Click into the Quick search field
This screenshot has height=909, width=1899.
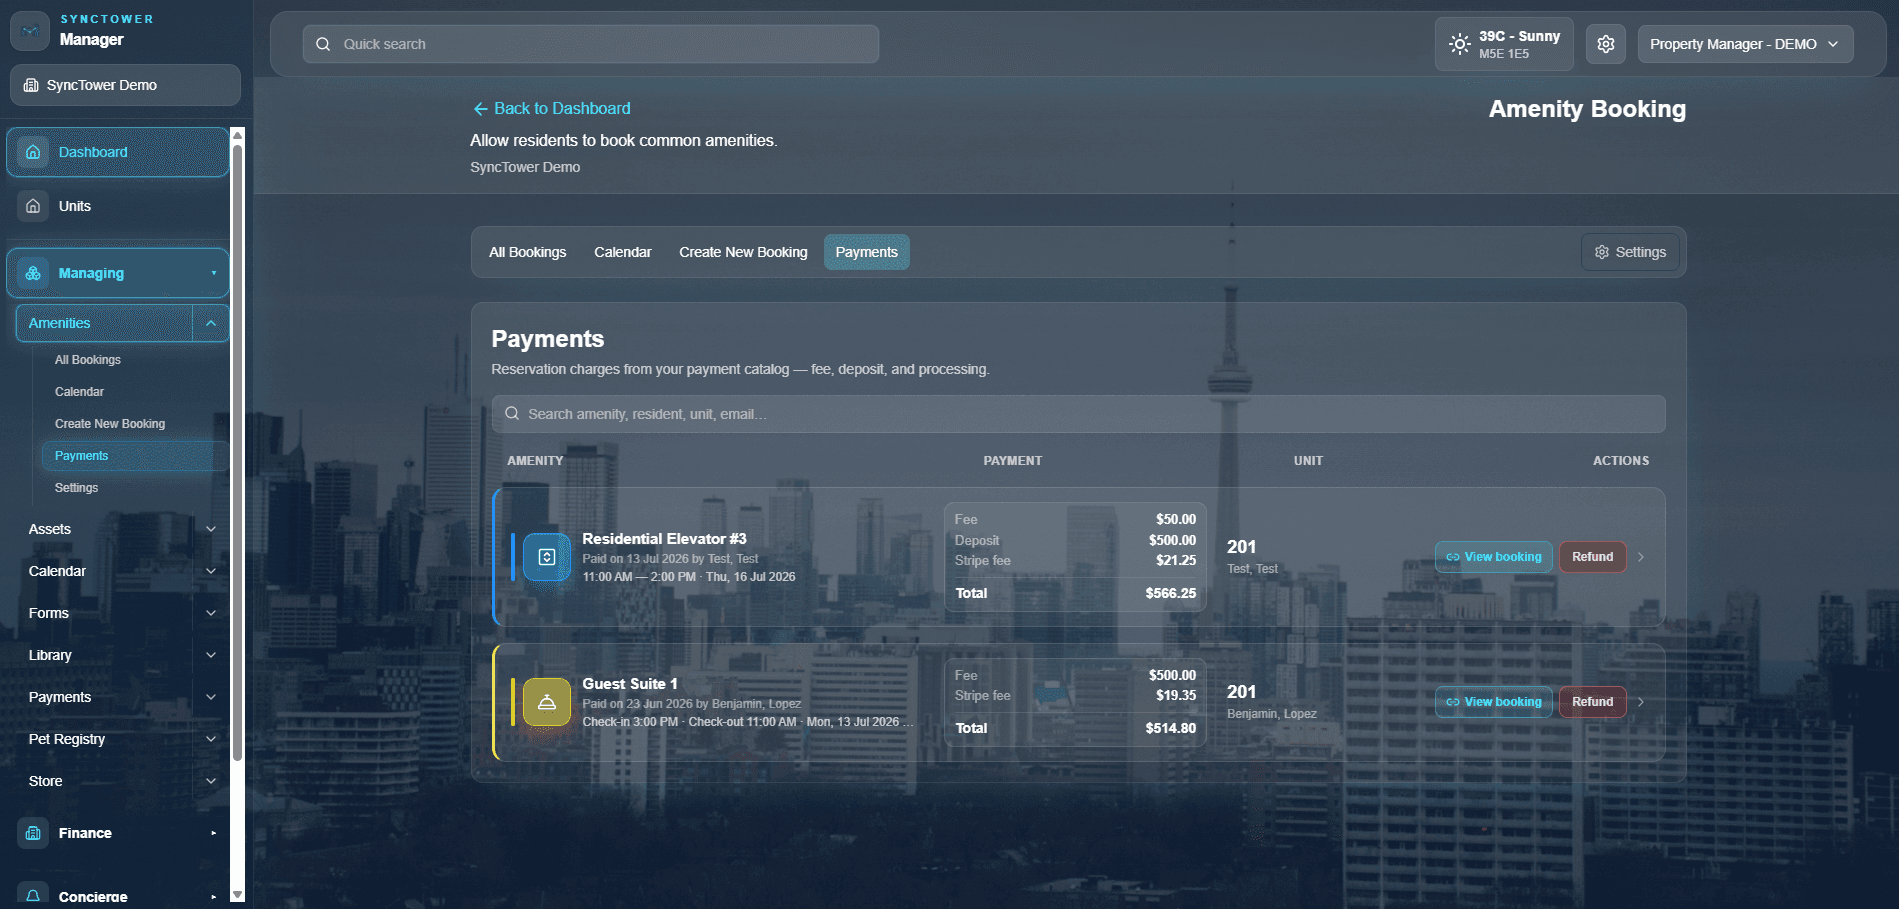[x=591, y=44]
